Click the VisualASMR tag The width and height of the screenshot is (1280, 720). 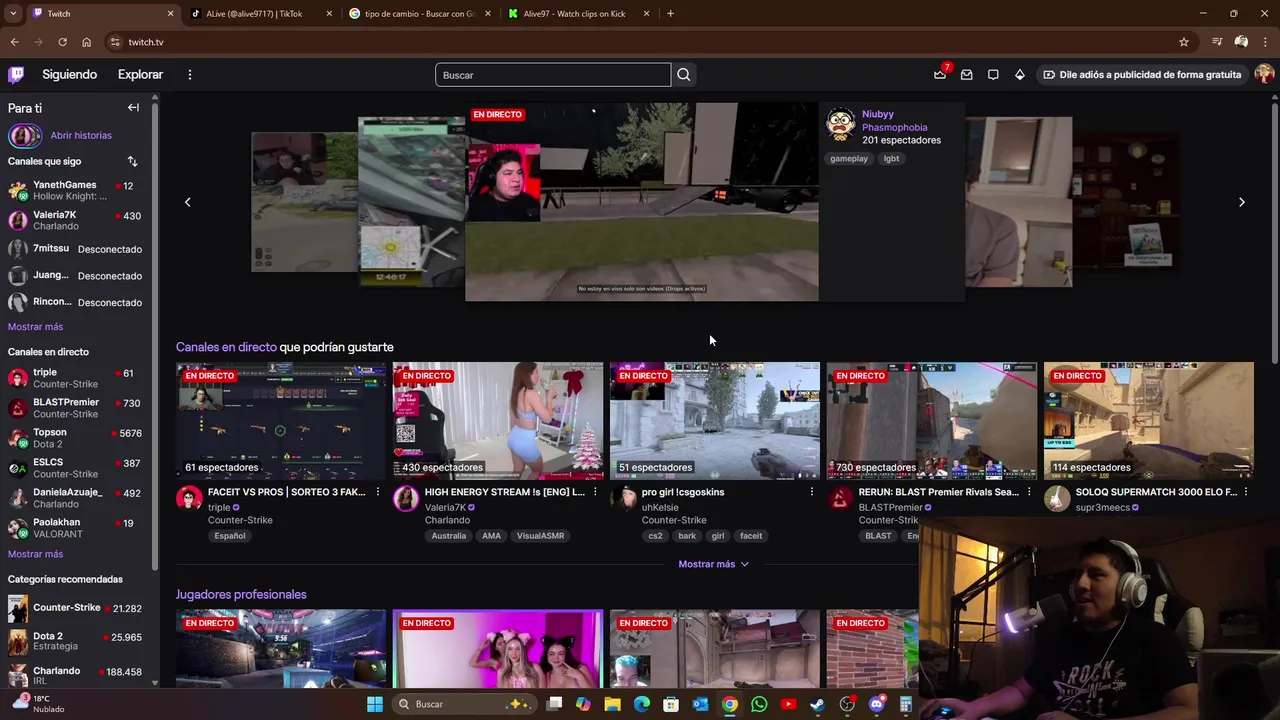click(540, 536)
